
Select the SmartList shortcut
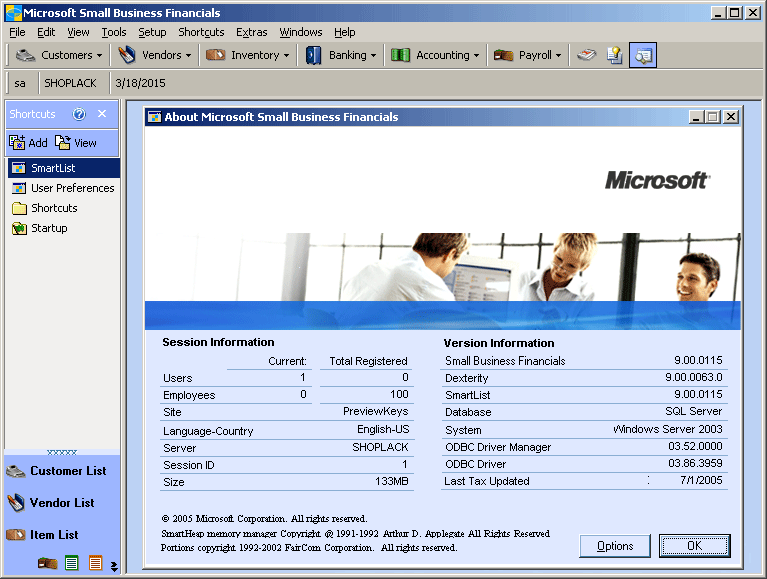click(64, 168)
